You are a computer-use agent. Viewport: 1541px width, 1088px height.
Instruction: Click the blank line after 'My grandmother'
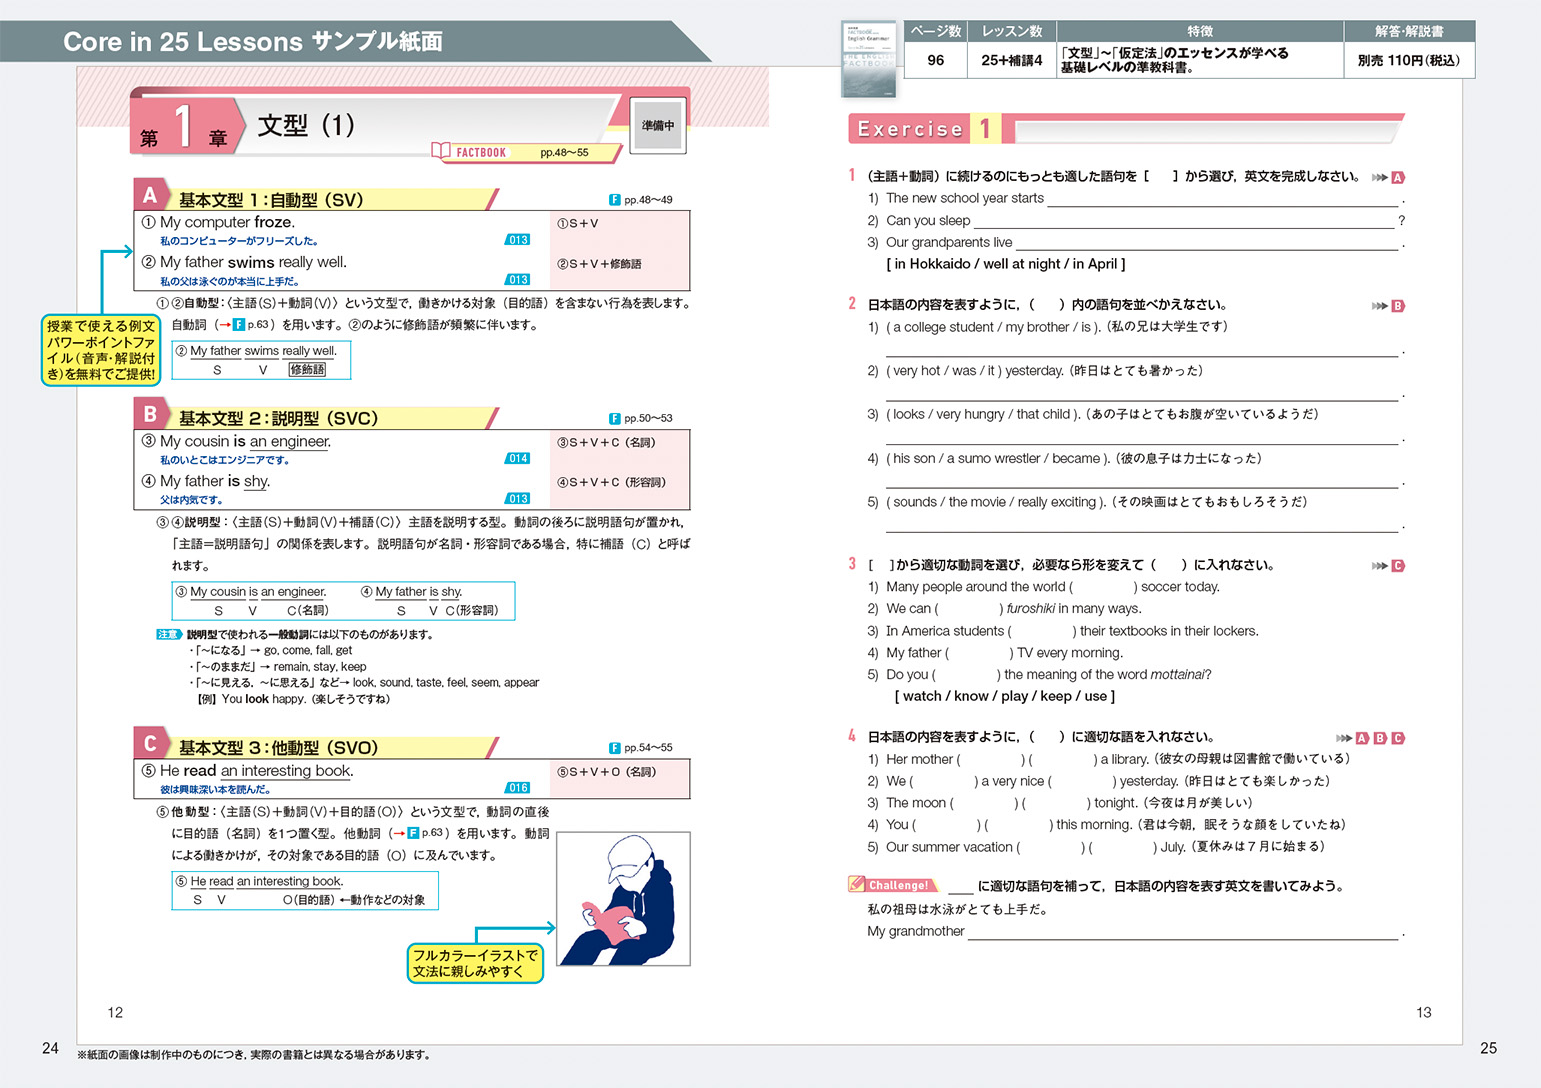point(1182,933)
